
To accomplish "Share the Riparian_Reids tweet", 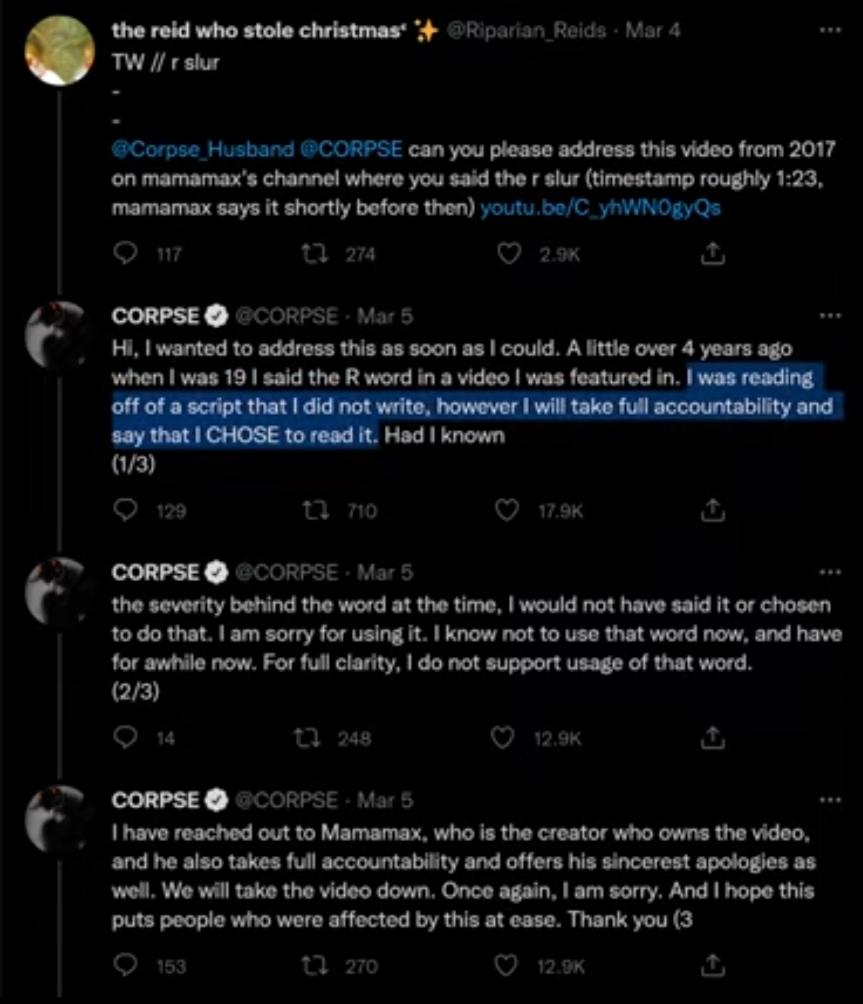I will click(712, 254).
